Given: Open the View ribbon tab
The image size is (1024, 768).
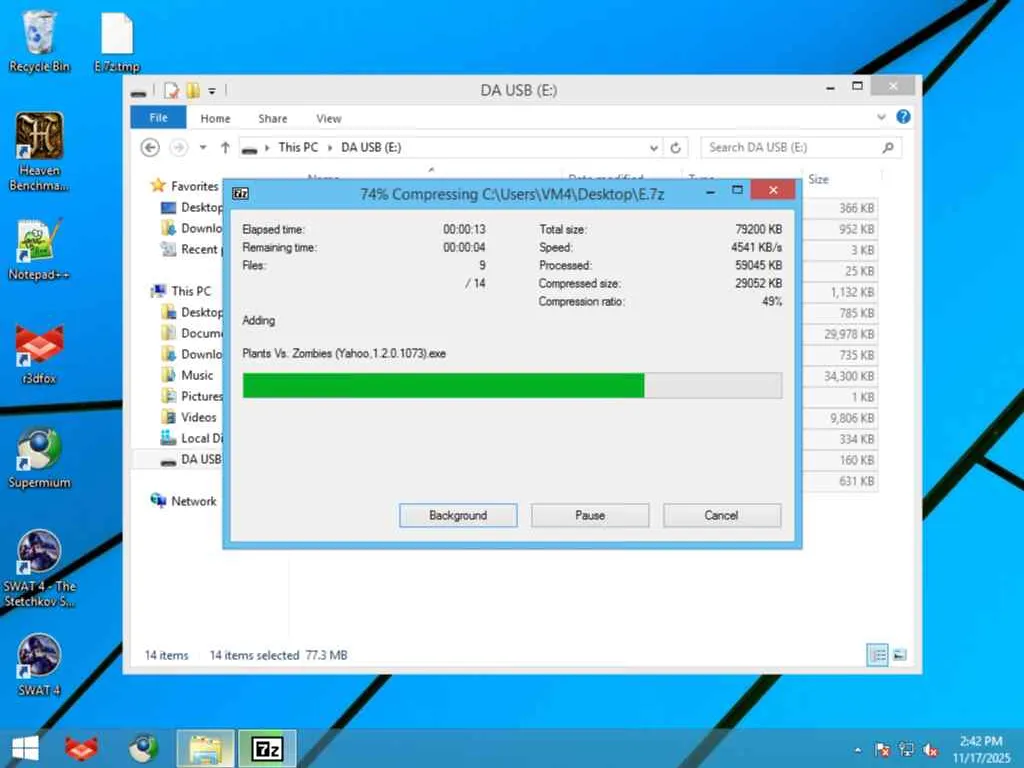Looking at the screenshot, I should (x=328, y=118).
